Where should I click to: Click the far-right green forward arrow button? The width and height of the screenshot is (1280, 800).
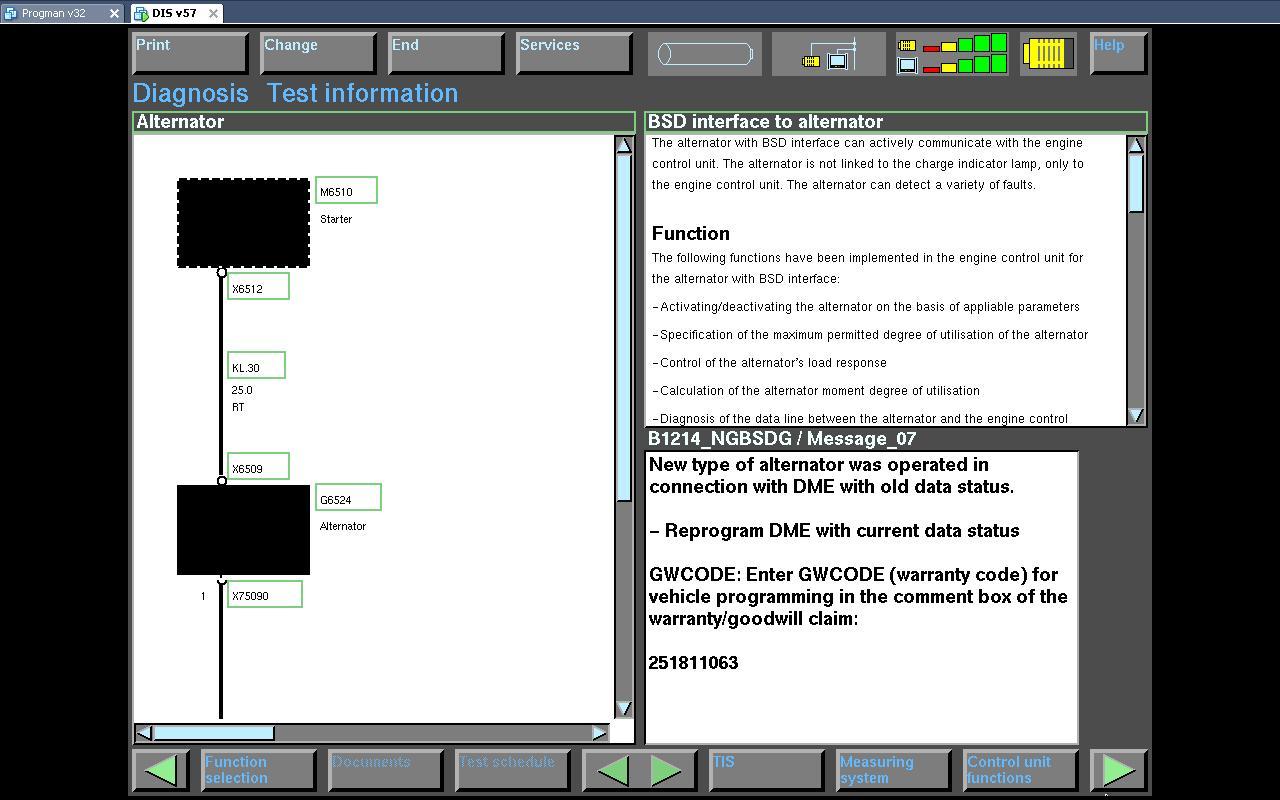[1118, 770]
